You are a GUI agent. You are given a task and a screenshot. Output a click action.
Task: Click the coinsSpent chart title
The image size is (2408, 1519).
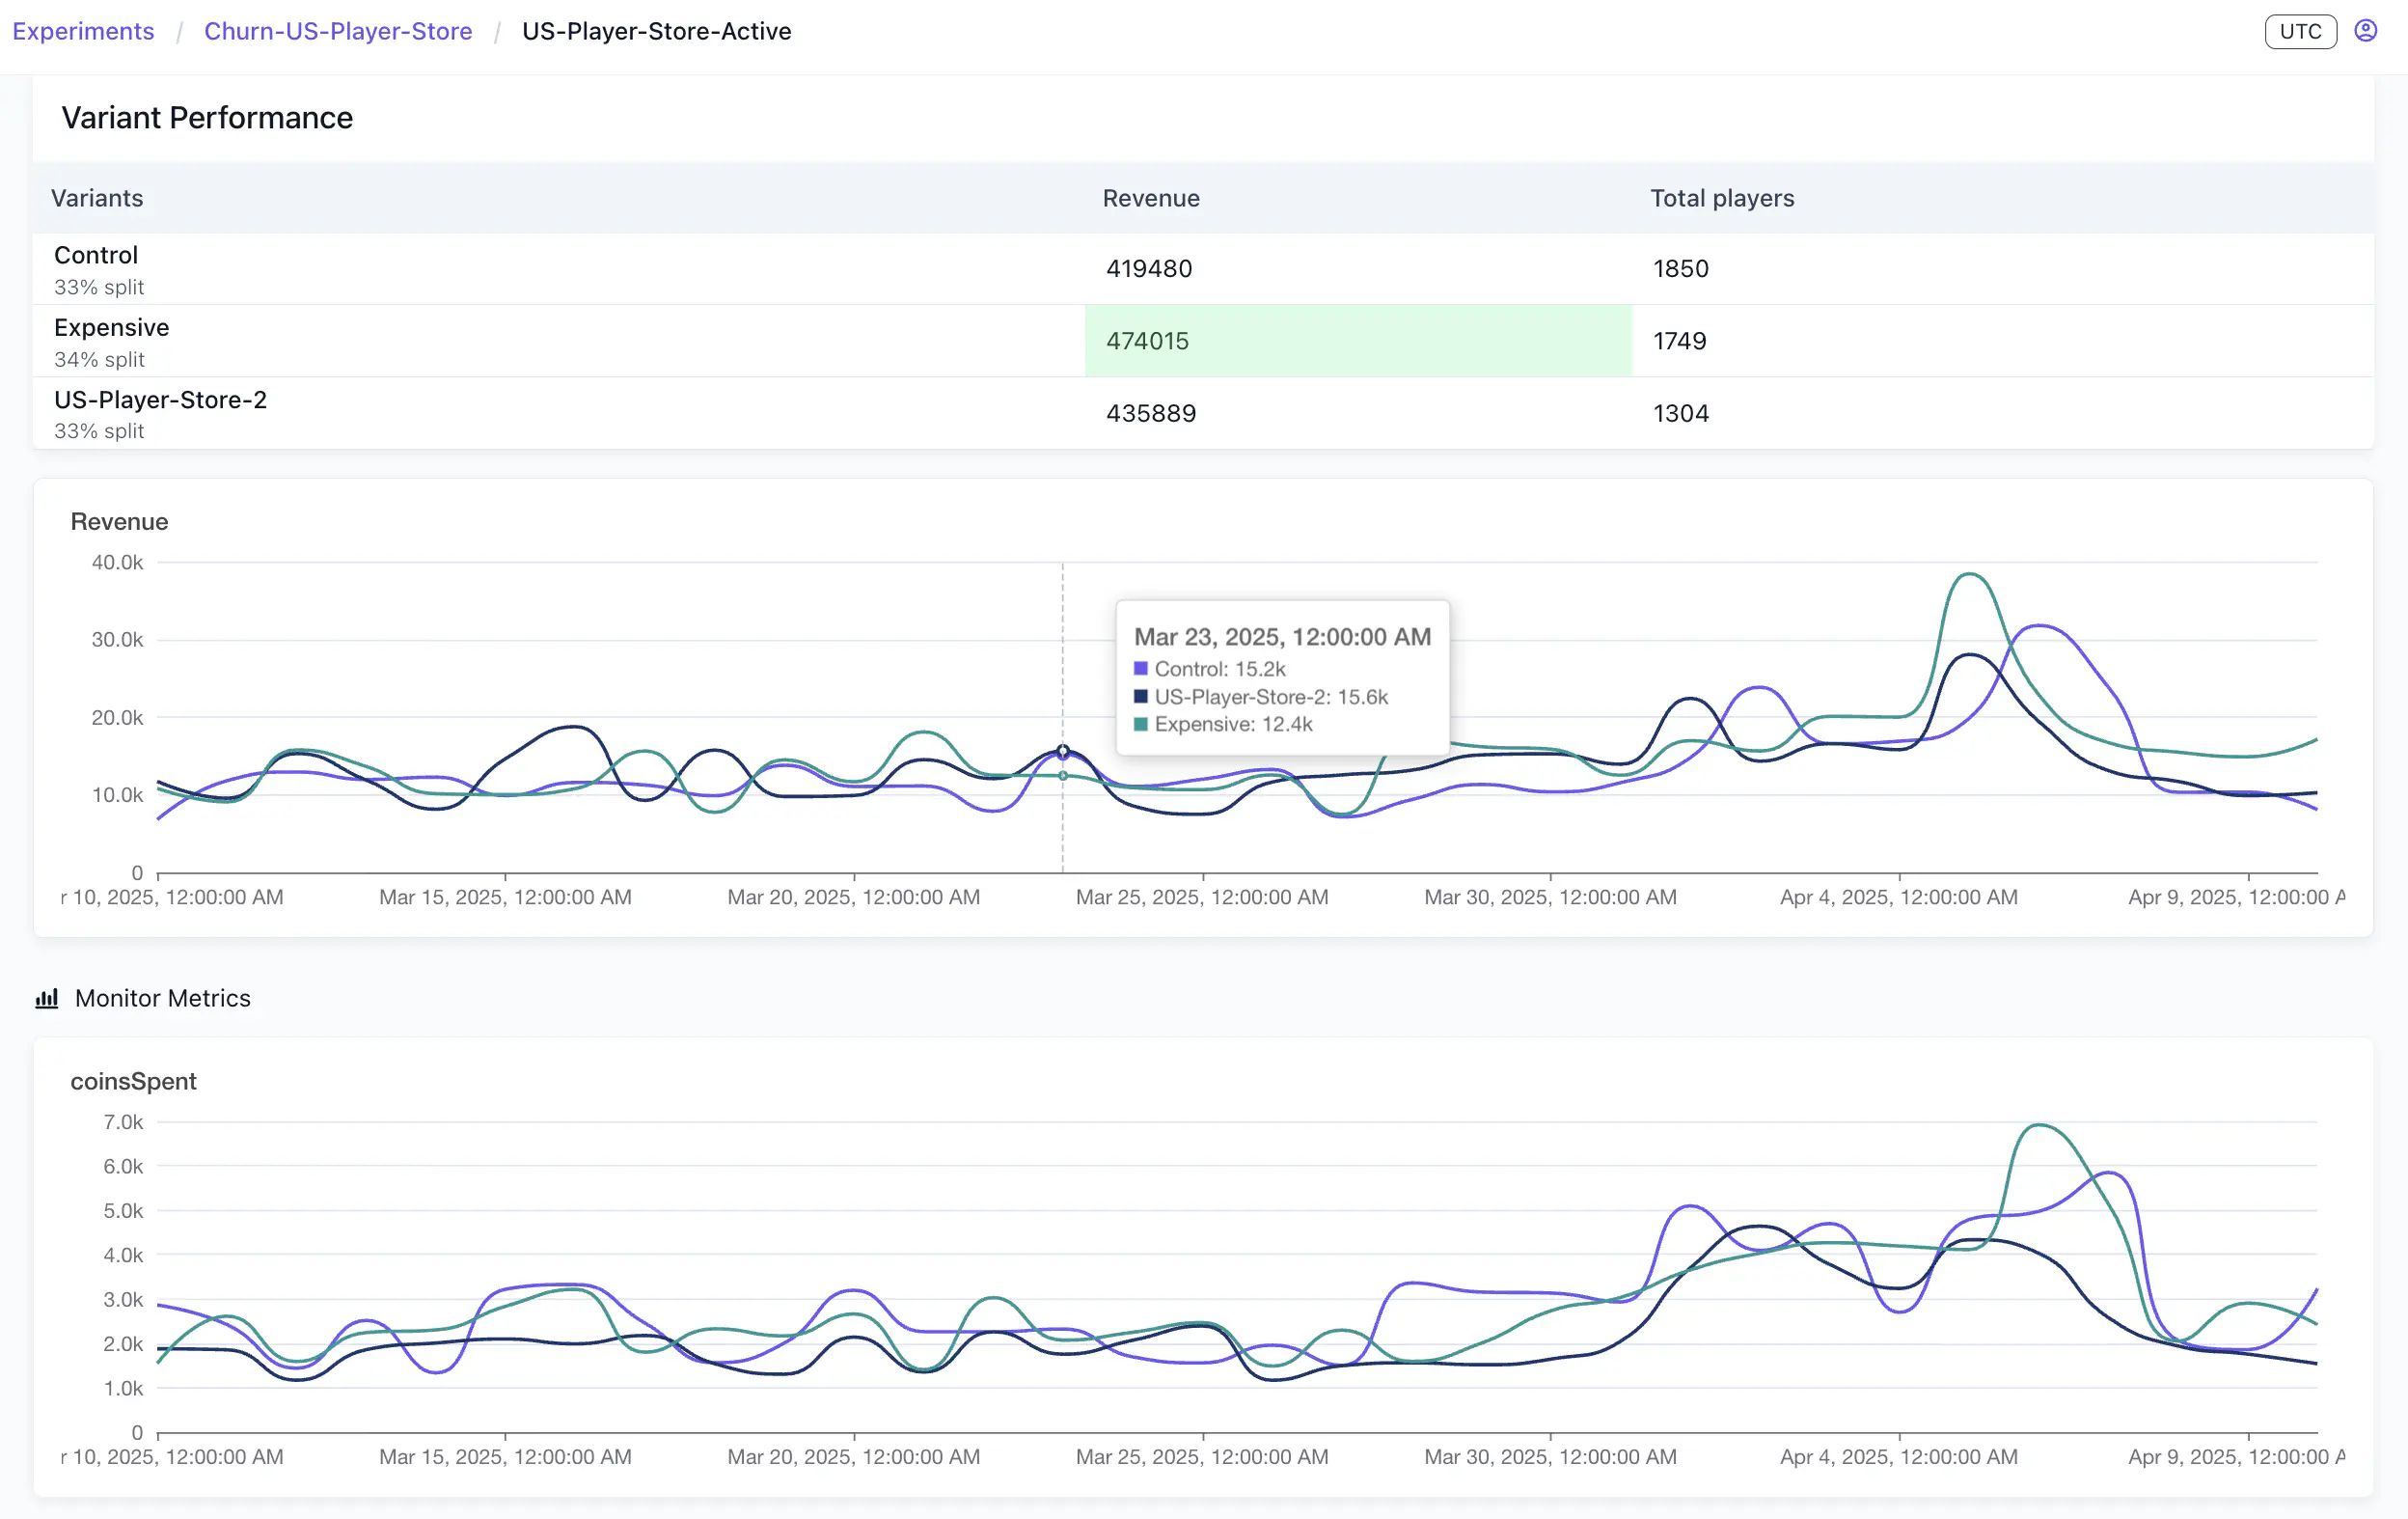[134, 1081]
